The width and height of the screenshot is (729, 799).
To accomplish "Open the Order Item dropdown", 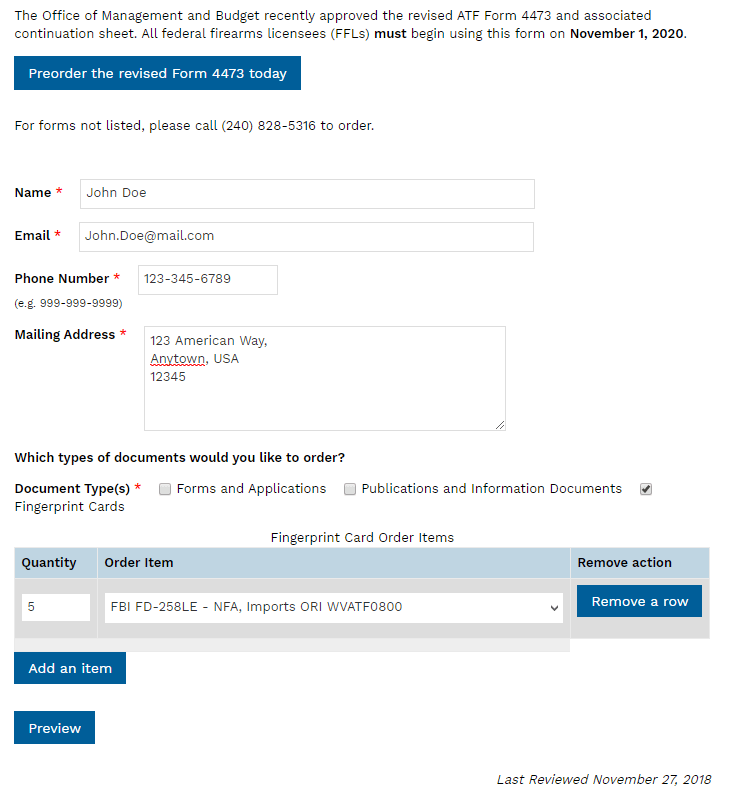I will 334,607.
